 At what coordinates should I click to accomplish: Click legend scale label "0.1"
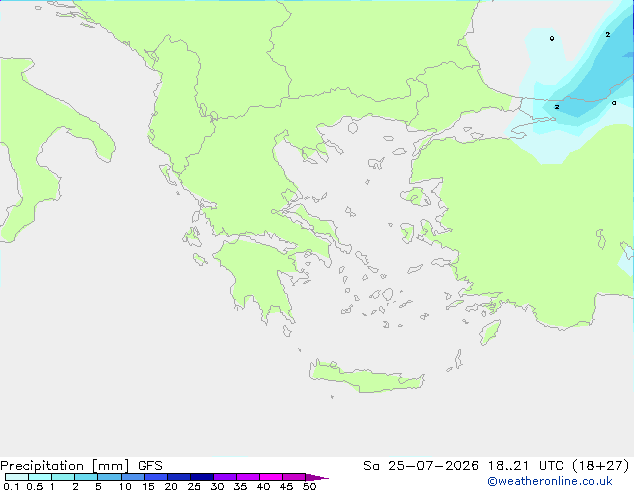[11, 486]
